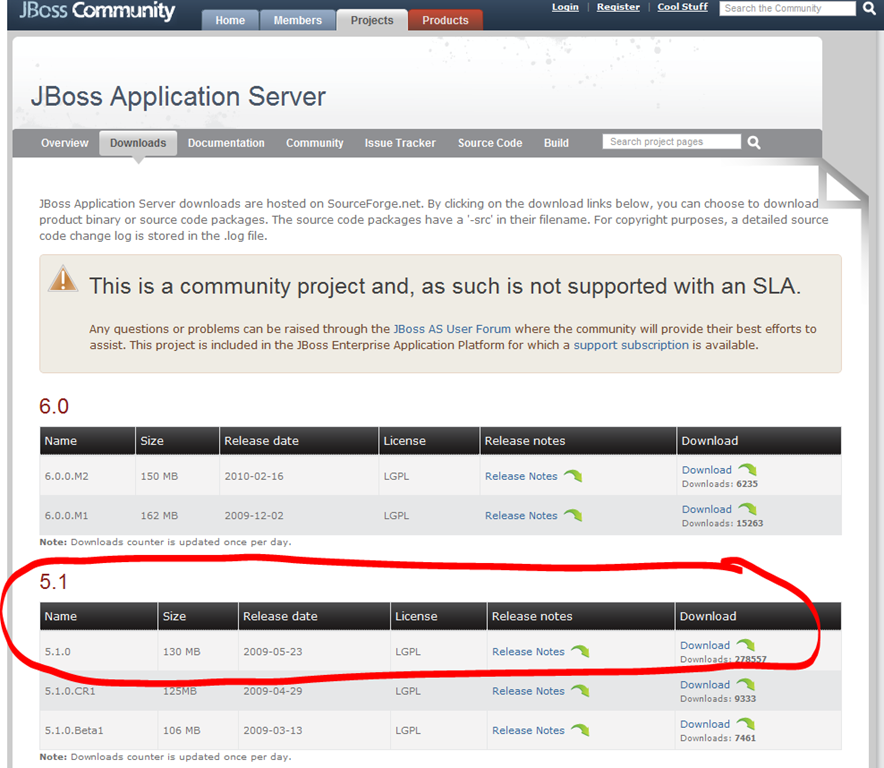The width and height of the screenshot is (884, 768).
Task: Download version 6.0.0.M1
Action: pos(707,510)
